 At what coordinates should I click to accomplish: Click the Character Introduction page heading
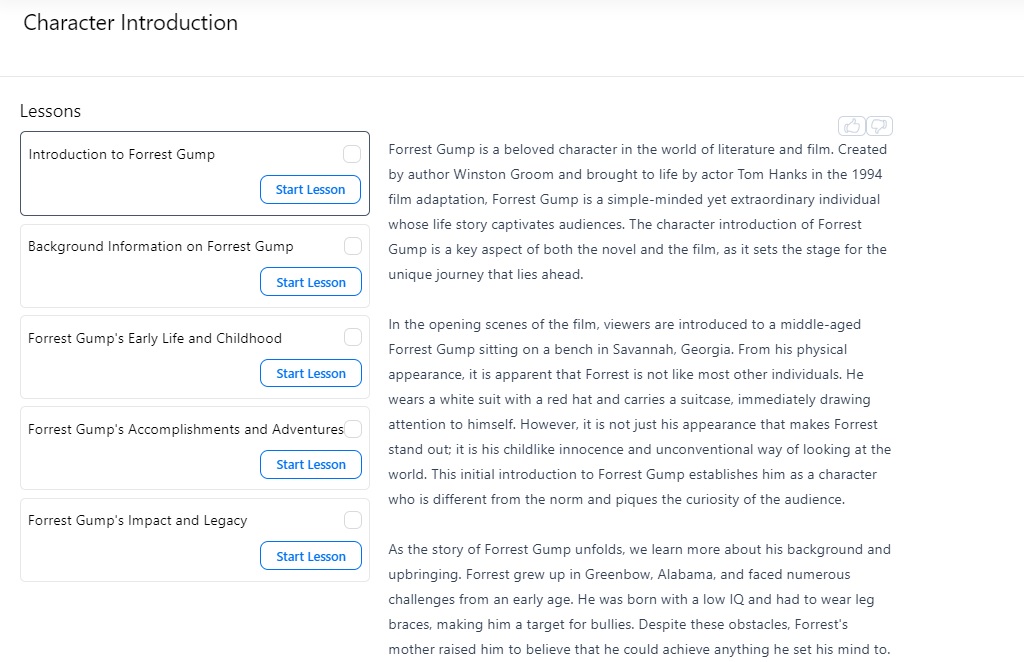(130, 23)
